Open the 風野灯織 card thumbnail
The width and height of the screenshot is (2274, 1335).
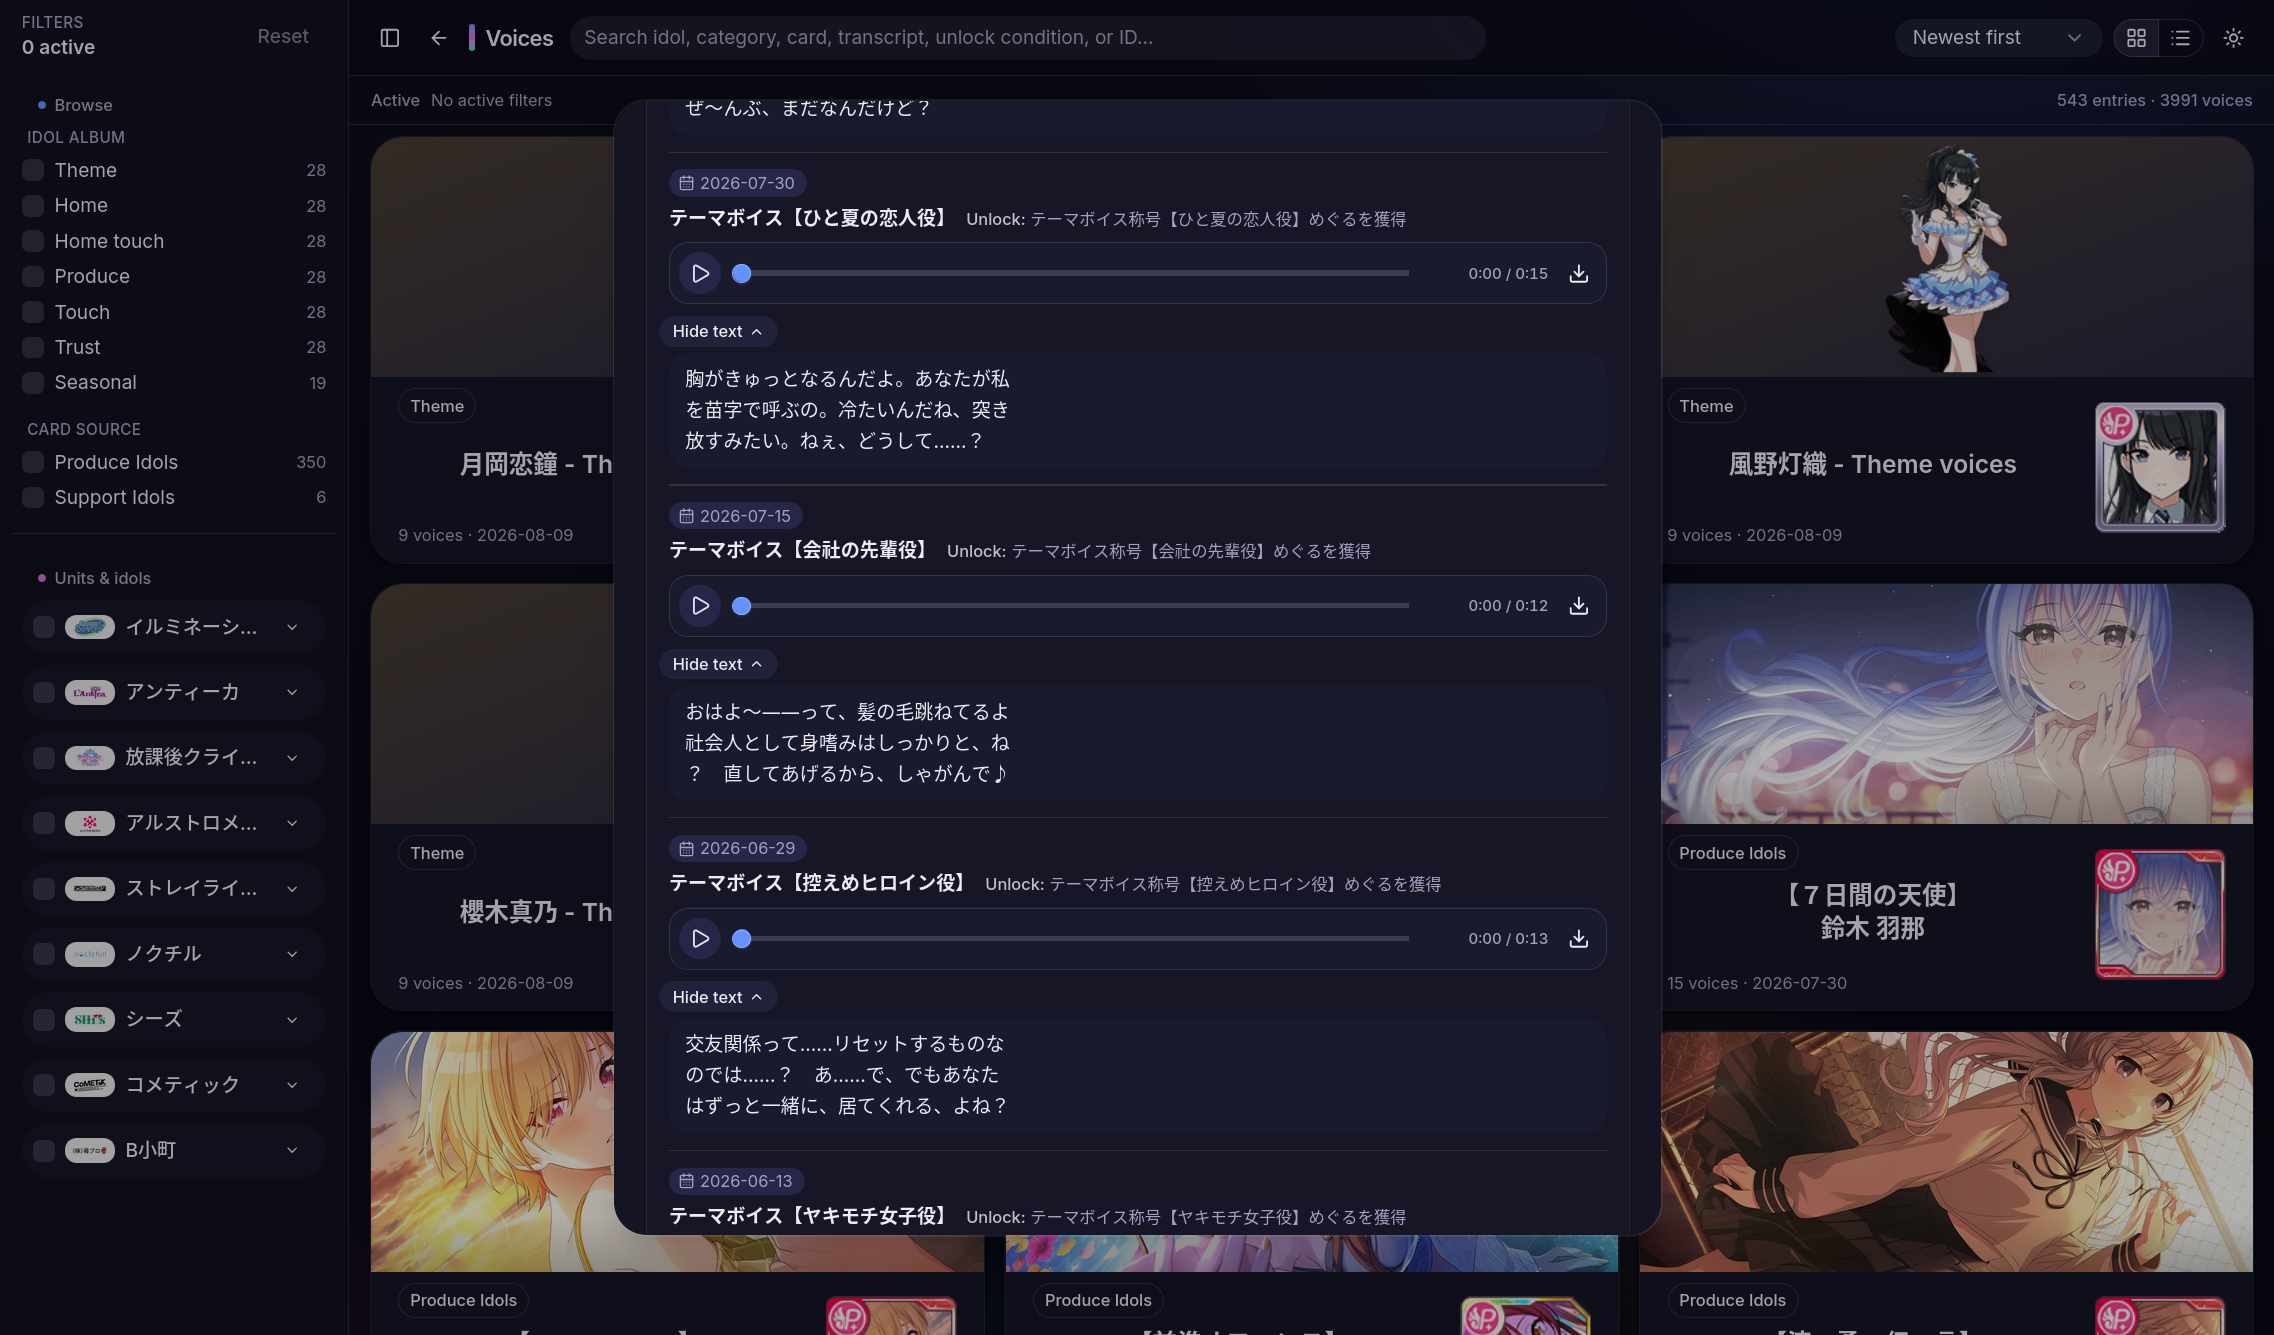coord(2160,467)
